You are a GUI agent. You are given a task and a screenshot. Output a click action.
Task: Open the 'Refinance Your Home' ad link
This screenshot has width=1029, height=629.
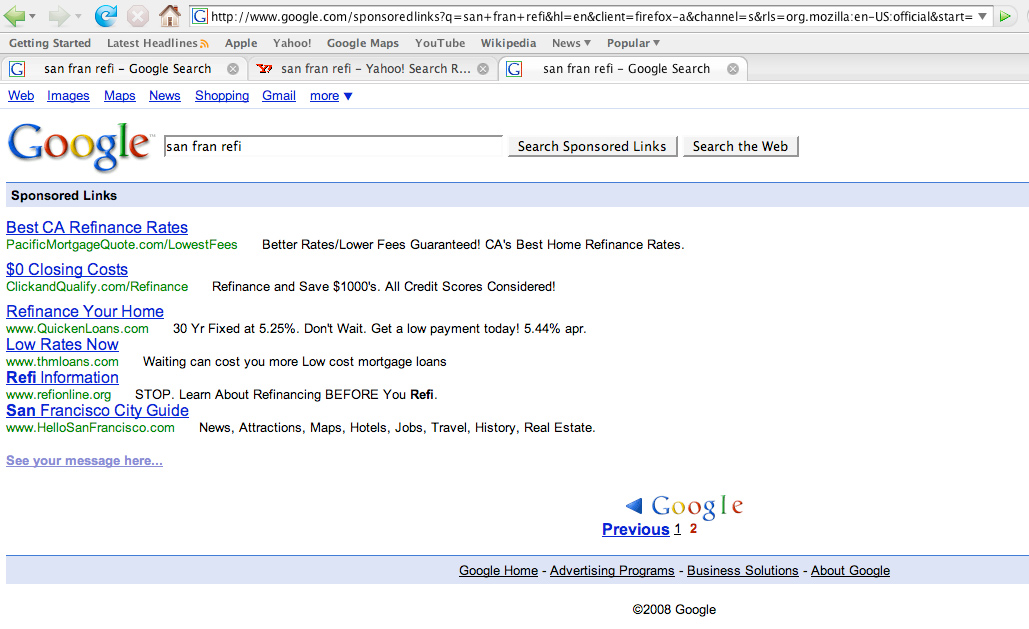pyautogui.click(x=85, y=311)
